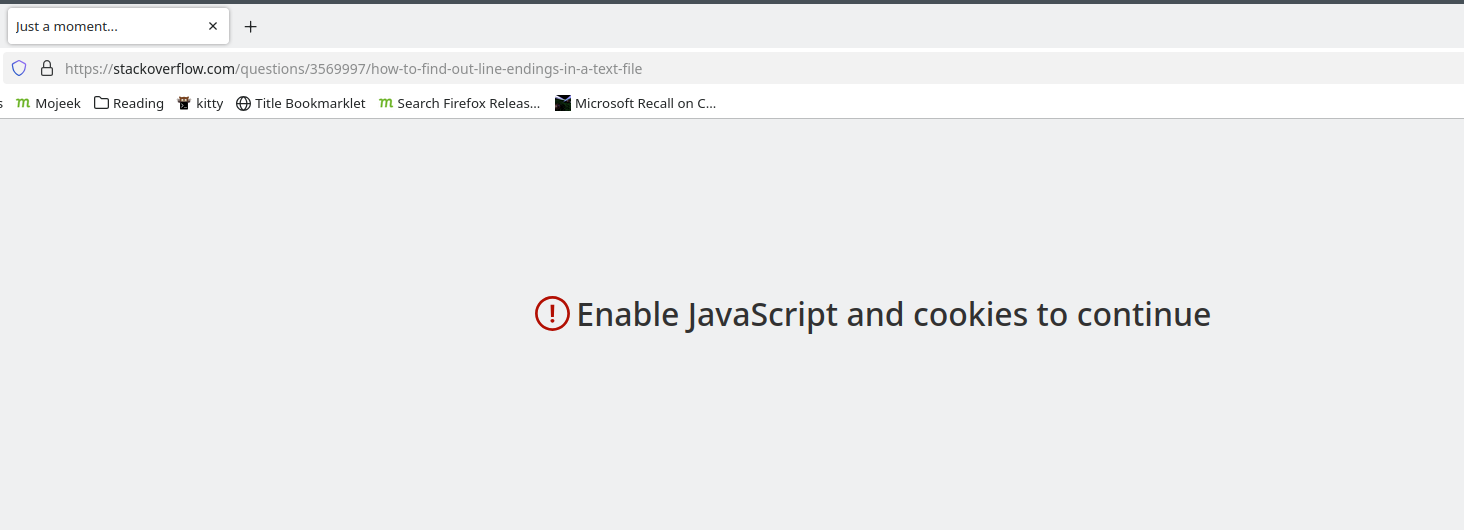Click the folder icon beside Reading

pyautogui.click(x=101, y=103)
